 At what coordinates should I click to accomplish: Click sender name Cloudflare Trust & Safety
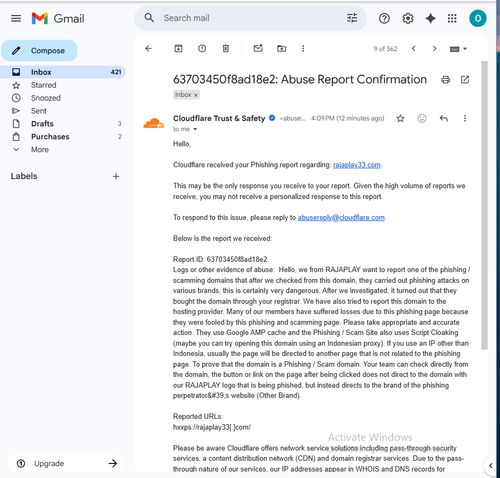pos(219,118)
